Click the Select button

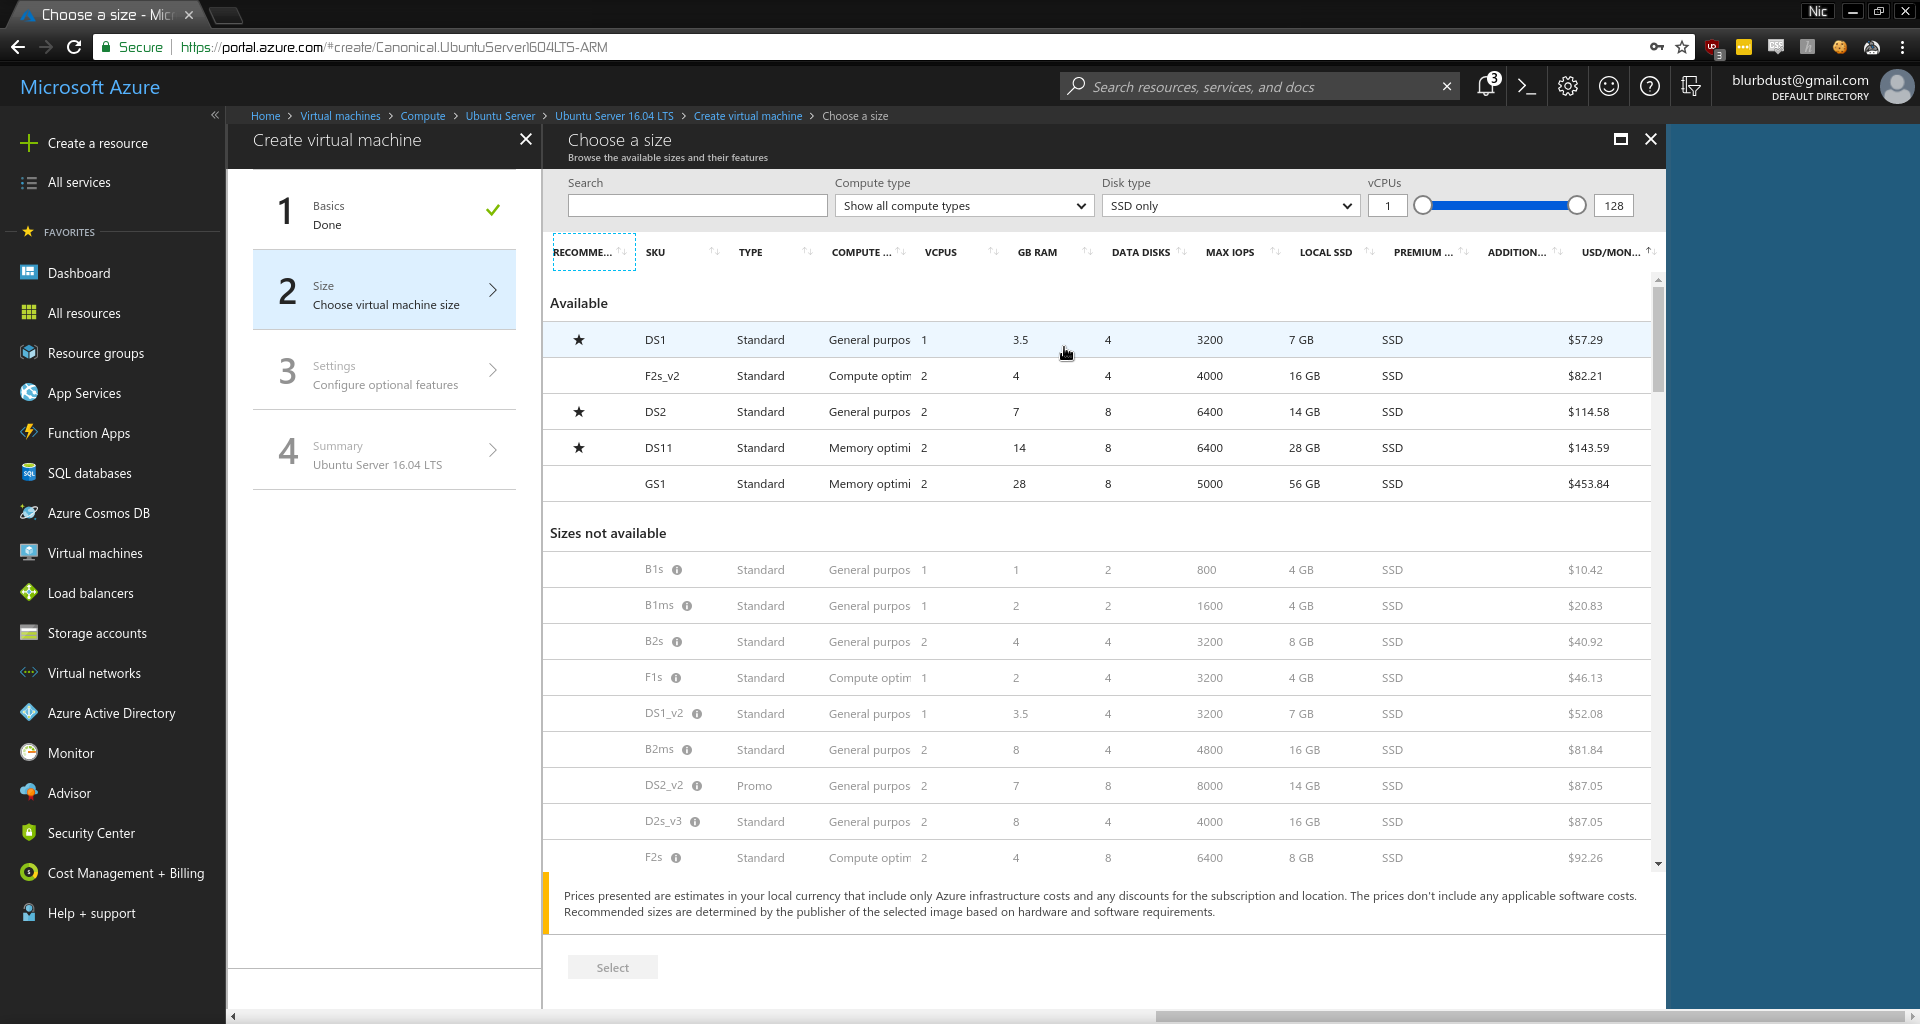[613, 968]
